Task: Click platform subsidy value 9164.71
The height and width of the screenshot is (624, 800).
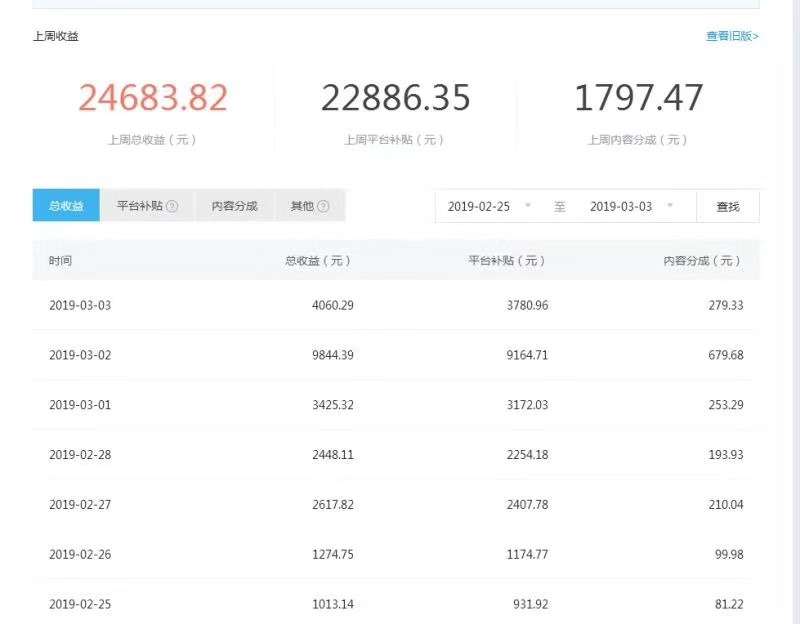Action: point(528,355)
